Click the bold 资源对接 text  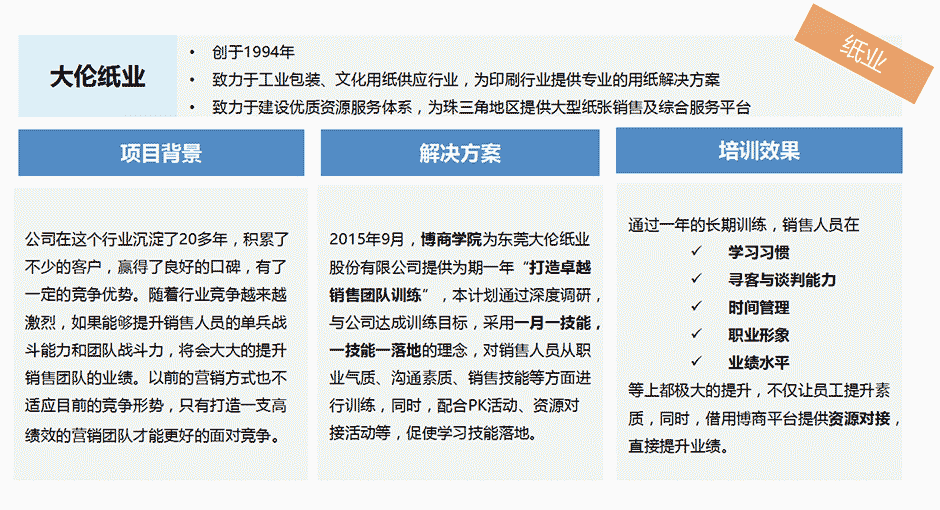coord(860,418)
